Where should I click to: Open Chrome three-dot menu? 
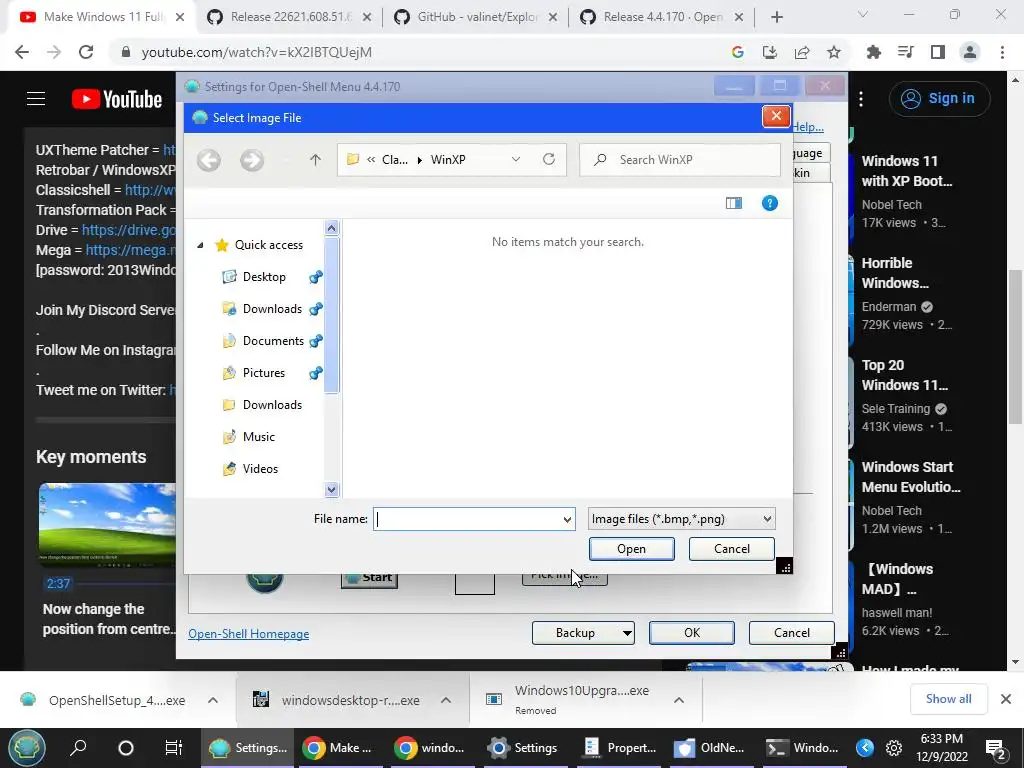(1002, 52)
